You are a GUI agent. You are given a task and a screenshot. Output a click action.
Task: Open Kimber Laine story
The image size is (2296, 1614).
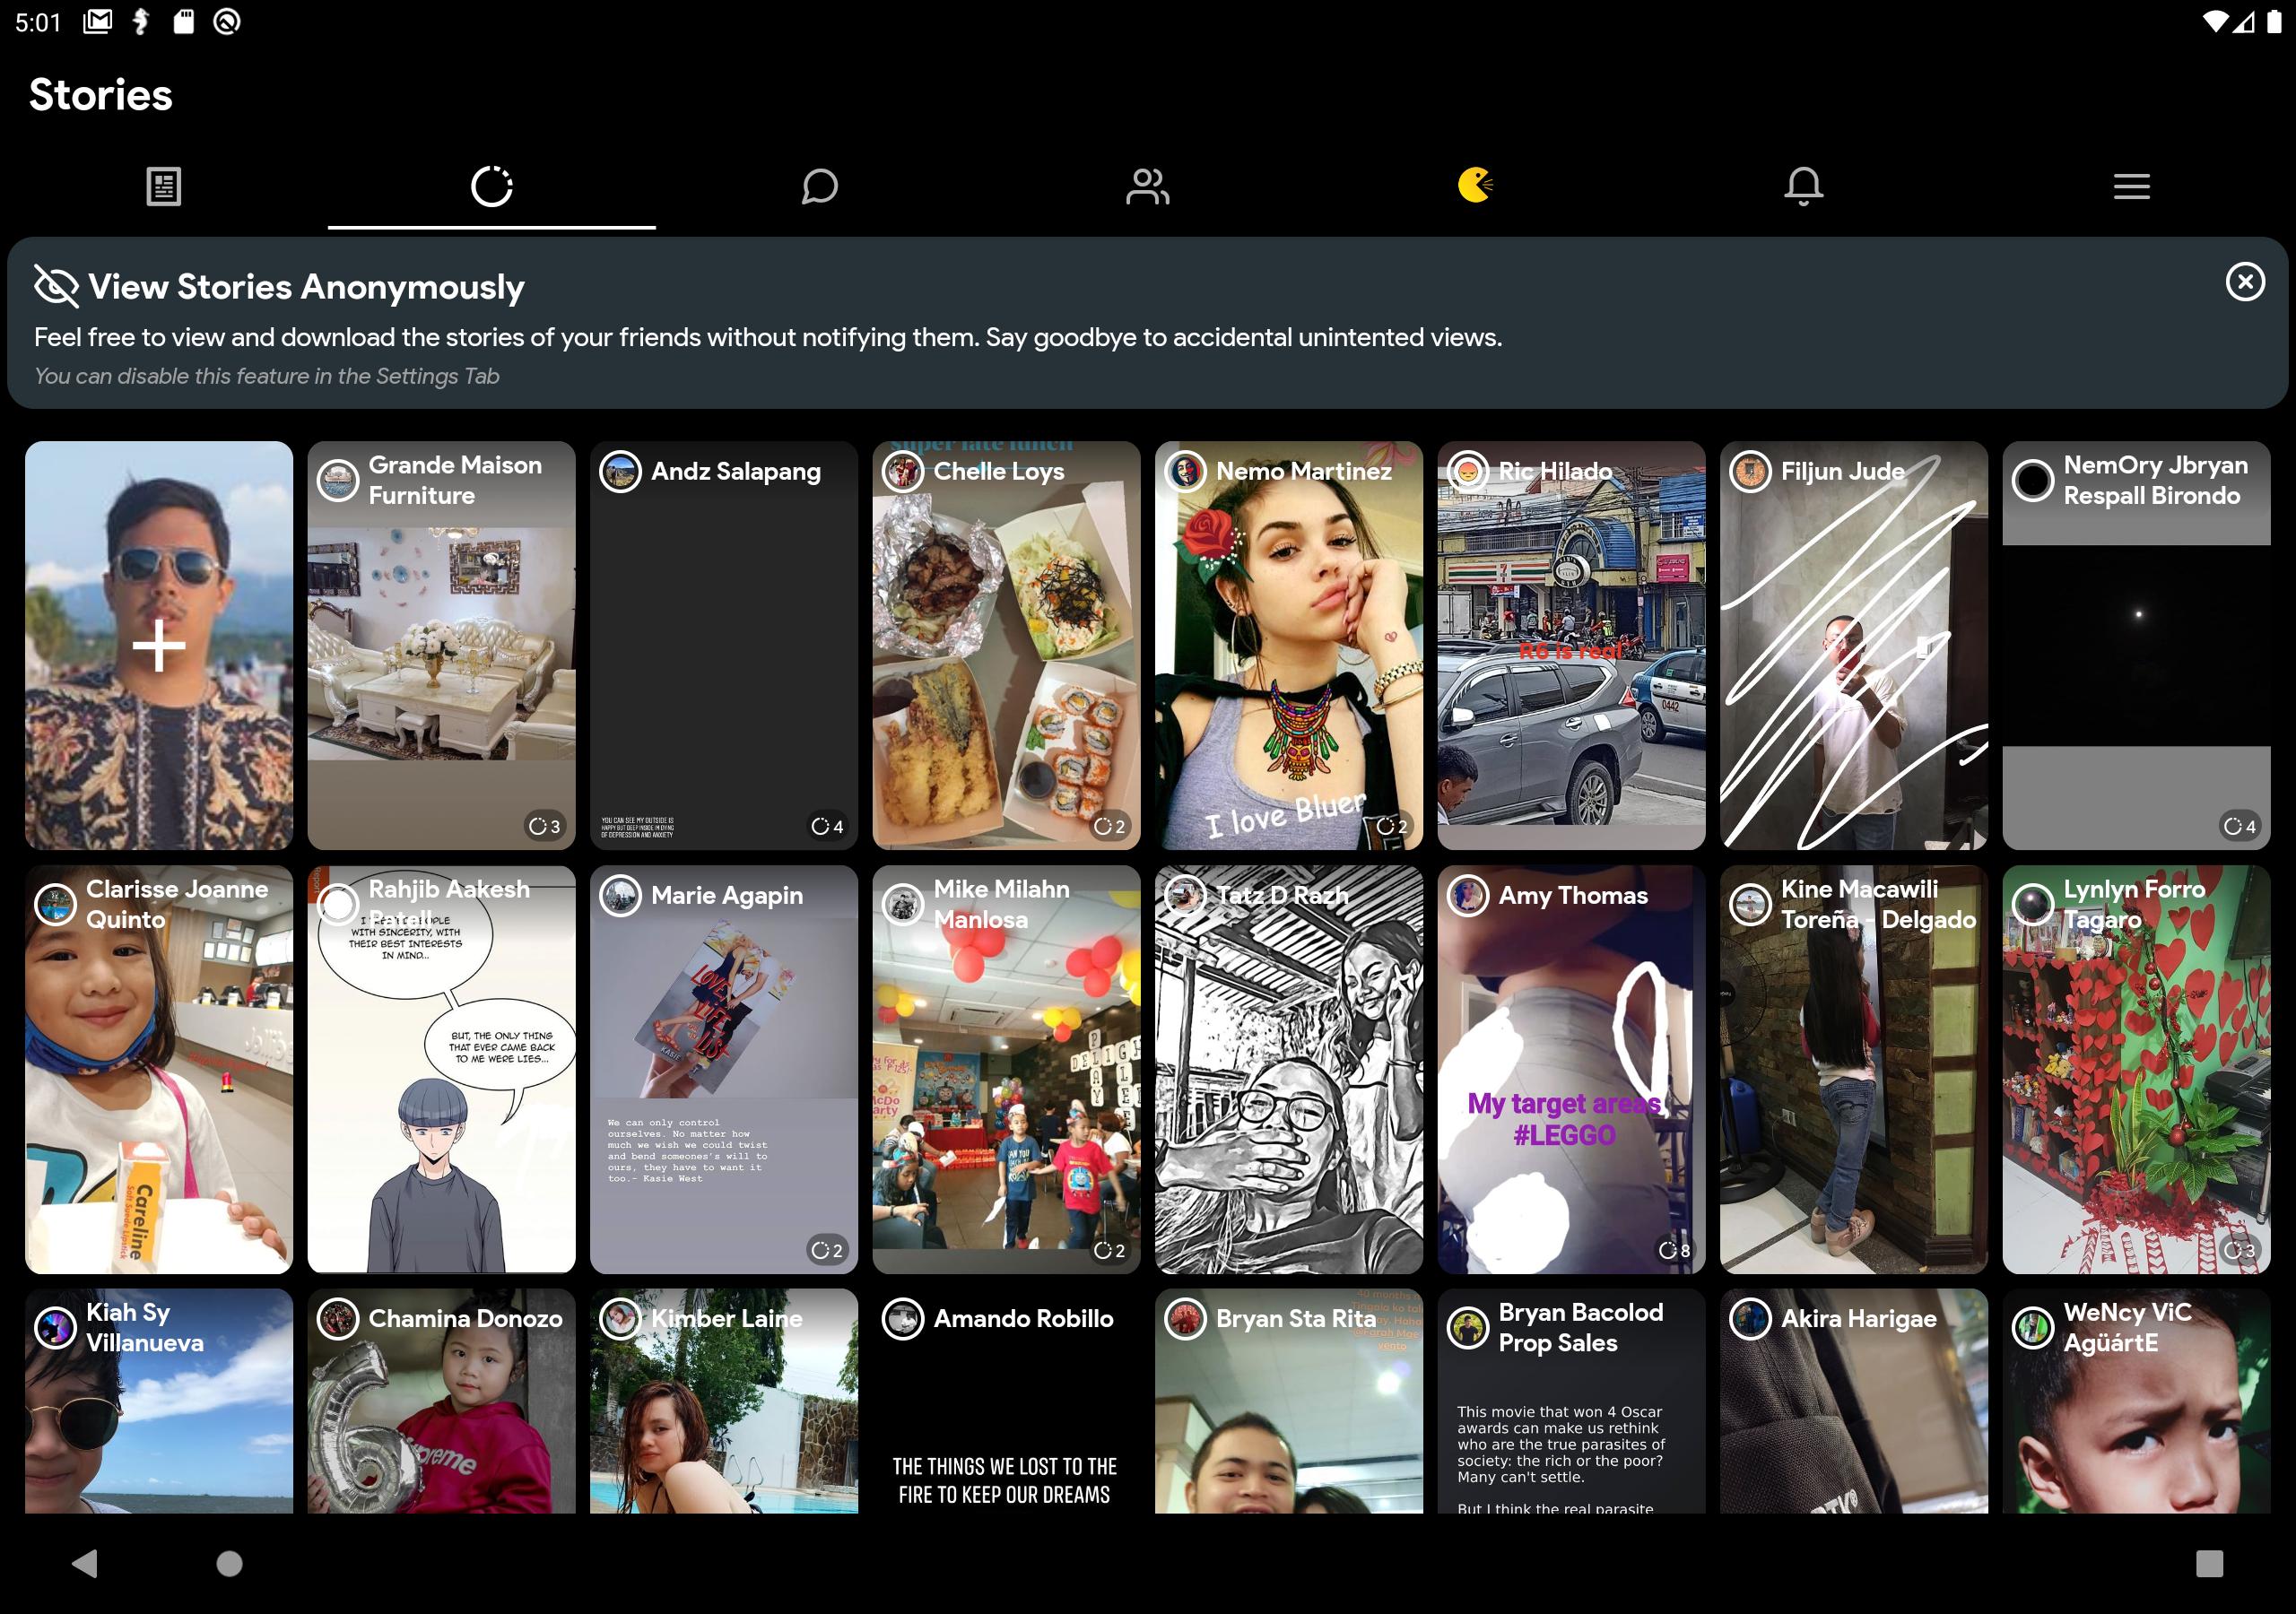(724, 1400)
